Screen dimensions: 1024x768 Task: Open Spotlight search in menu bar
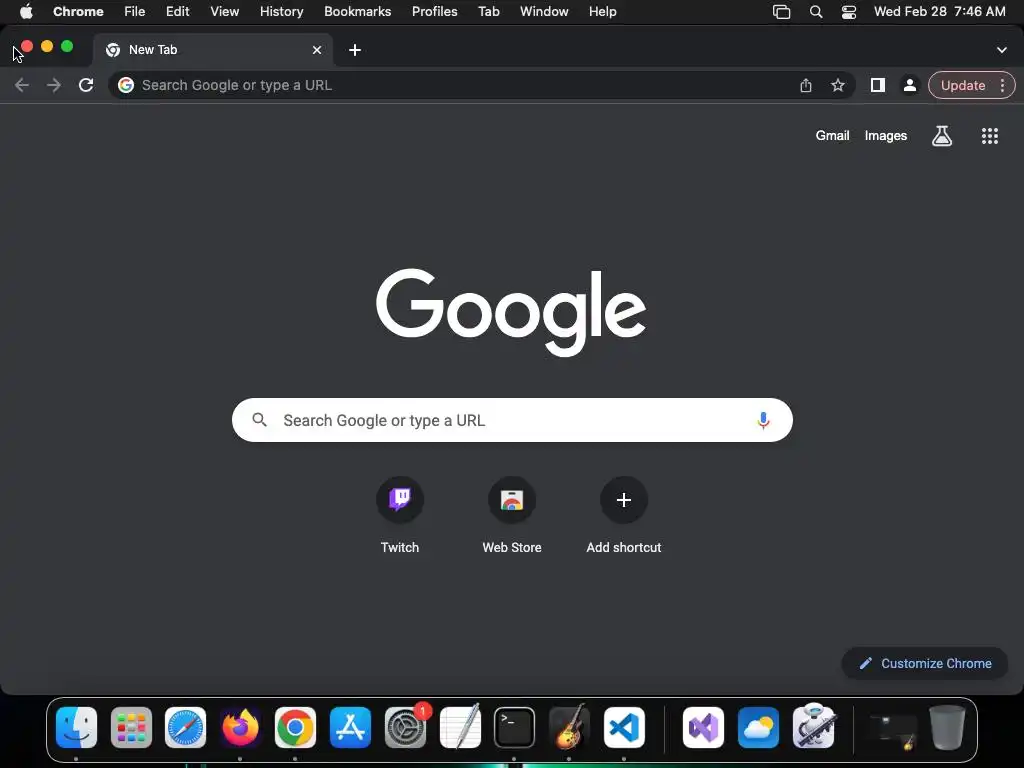click(816, 12)
